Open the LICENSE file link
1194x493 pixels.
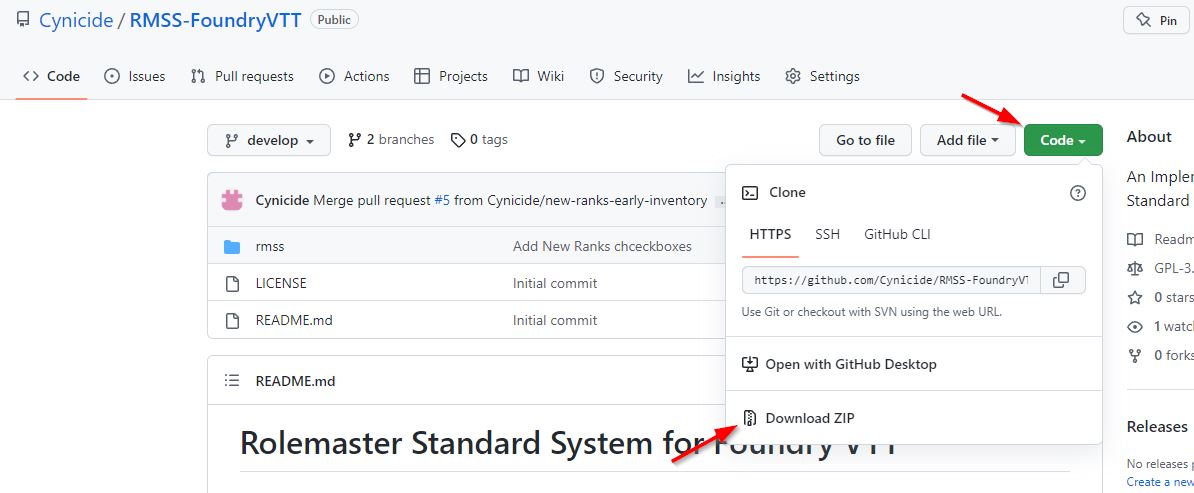[281, 283]
